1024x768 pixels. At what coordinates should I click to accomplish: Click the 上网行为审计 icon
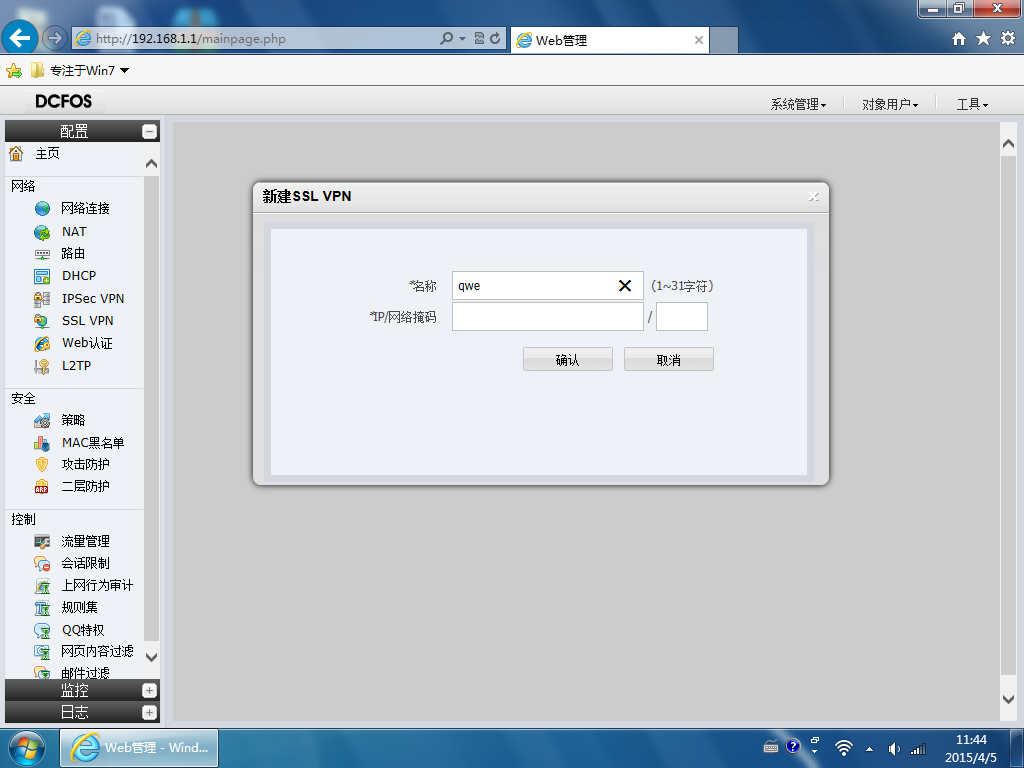click(x=42, y=586)
